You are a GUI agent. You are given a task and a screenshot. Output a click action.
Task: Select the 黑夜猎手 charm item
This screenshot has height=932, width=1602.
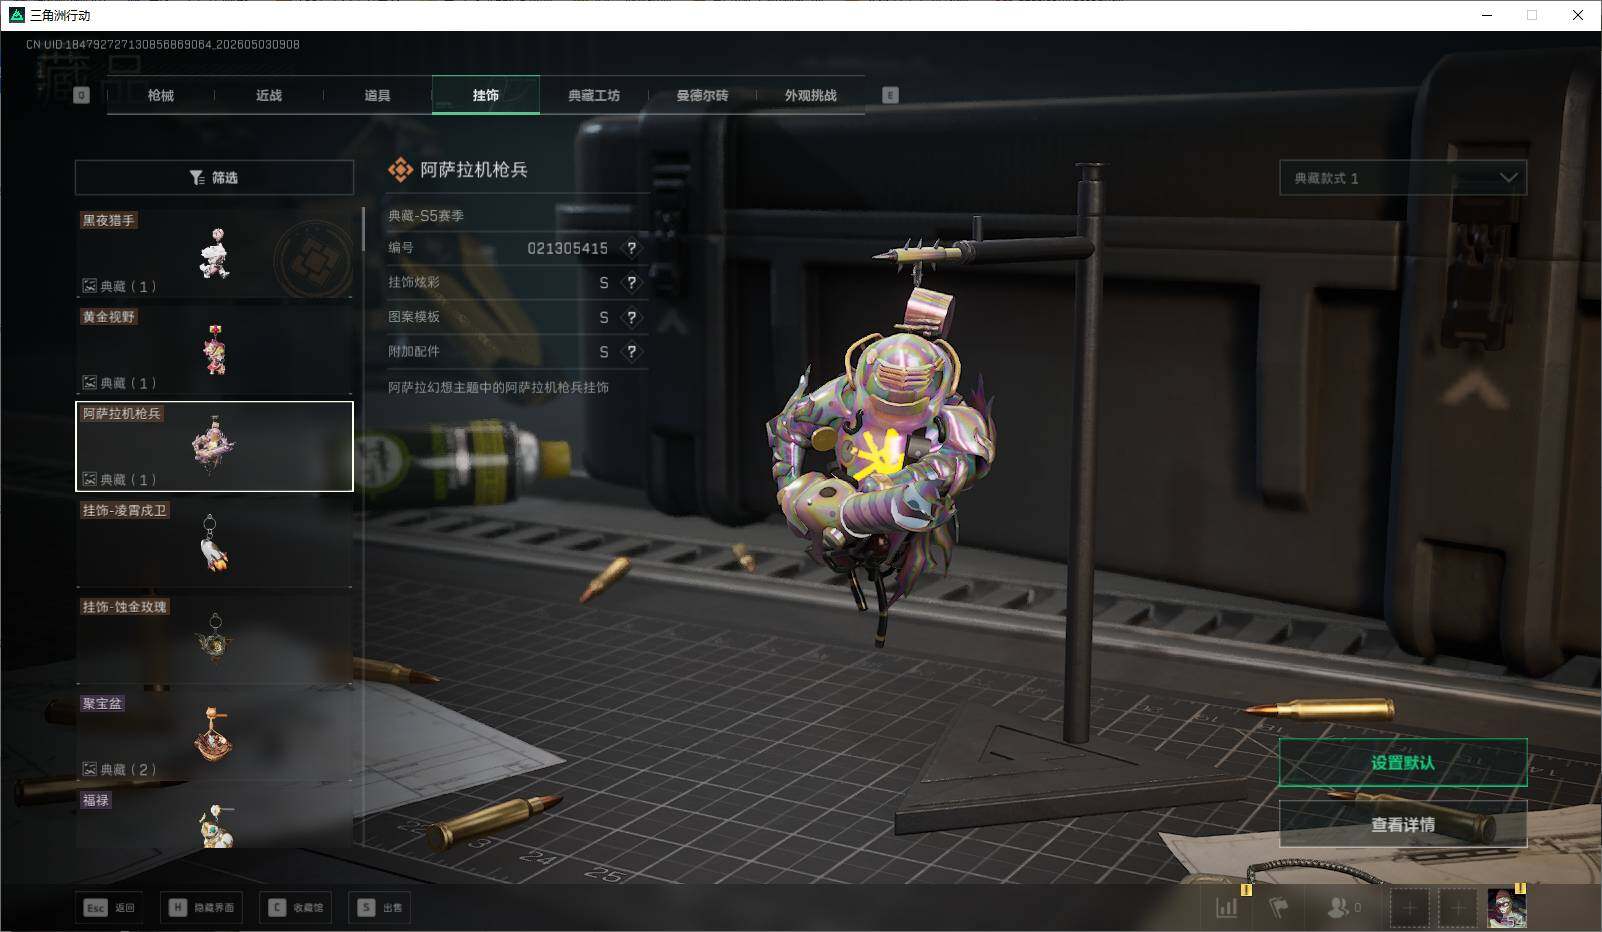pyautogui.click(x=214, y=252)
